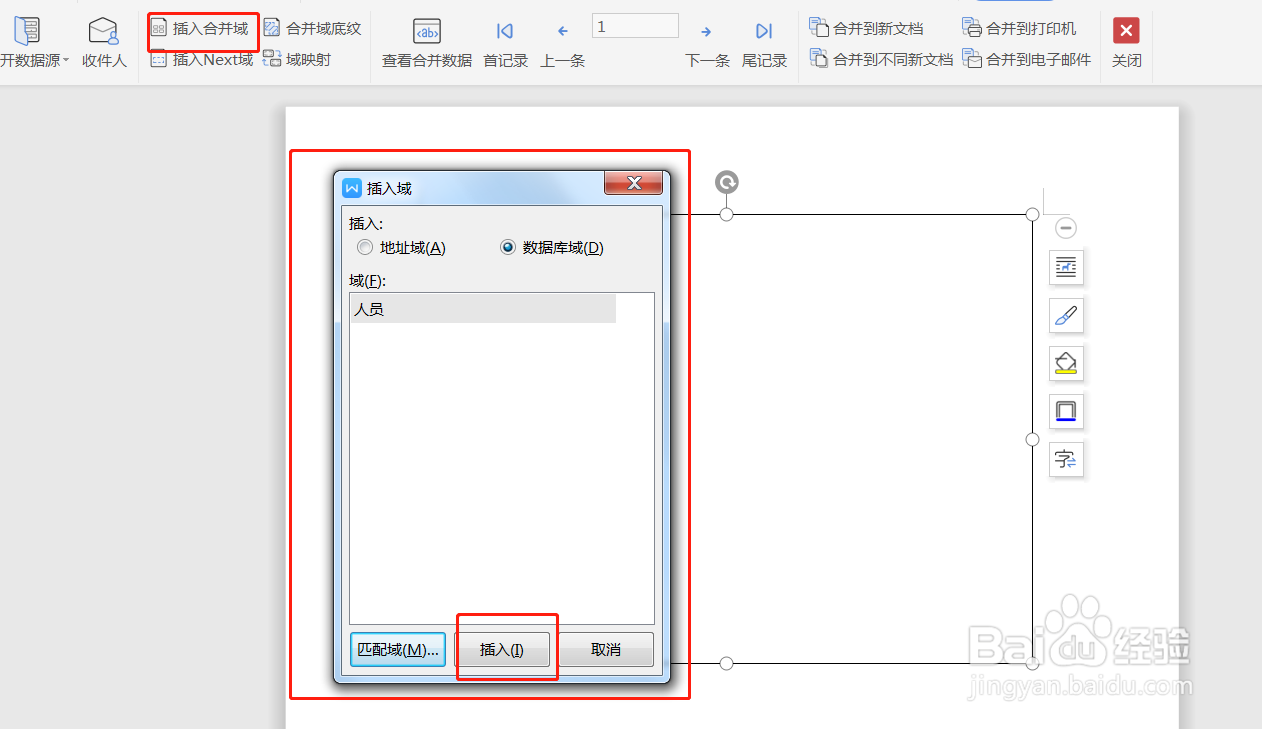Click 合并到不同新文档 in the toolbar

coord(880,58)
